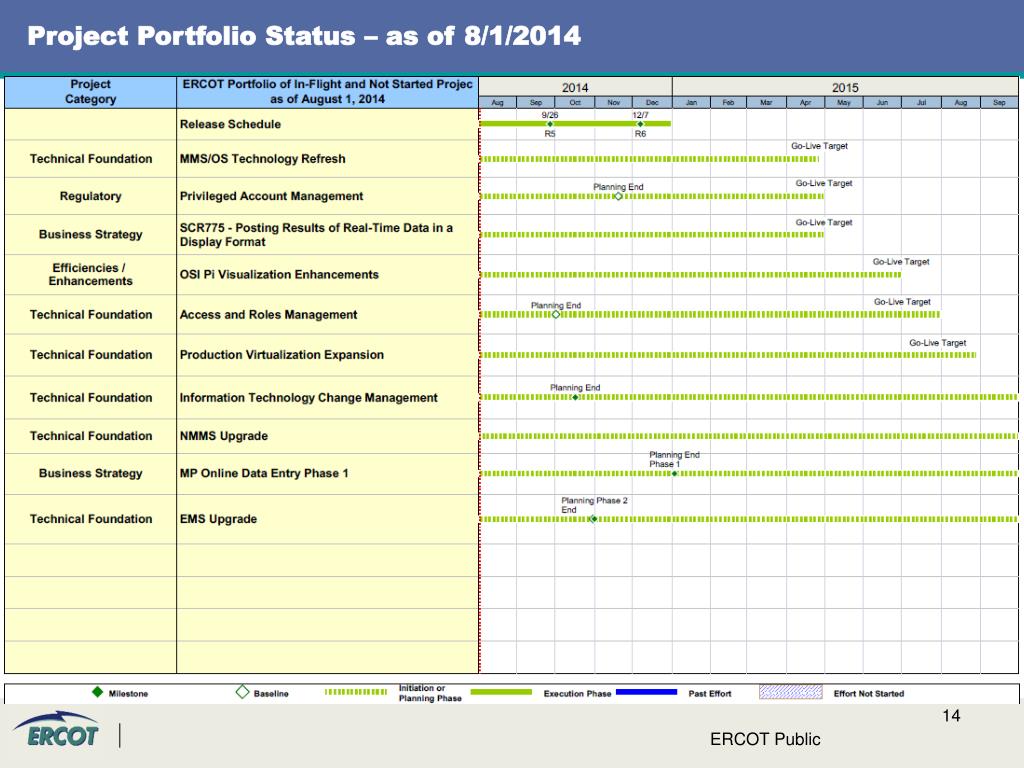
Task: Click the hatched Effort Not Started swatch
Action: pyautogui.click(x=791, y=692)
